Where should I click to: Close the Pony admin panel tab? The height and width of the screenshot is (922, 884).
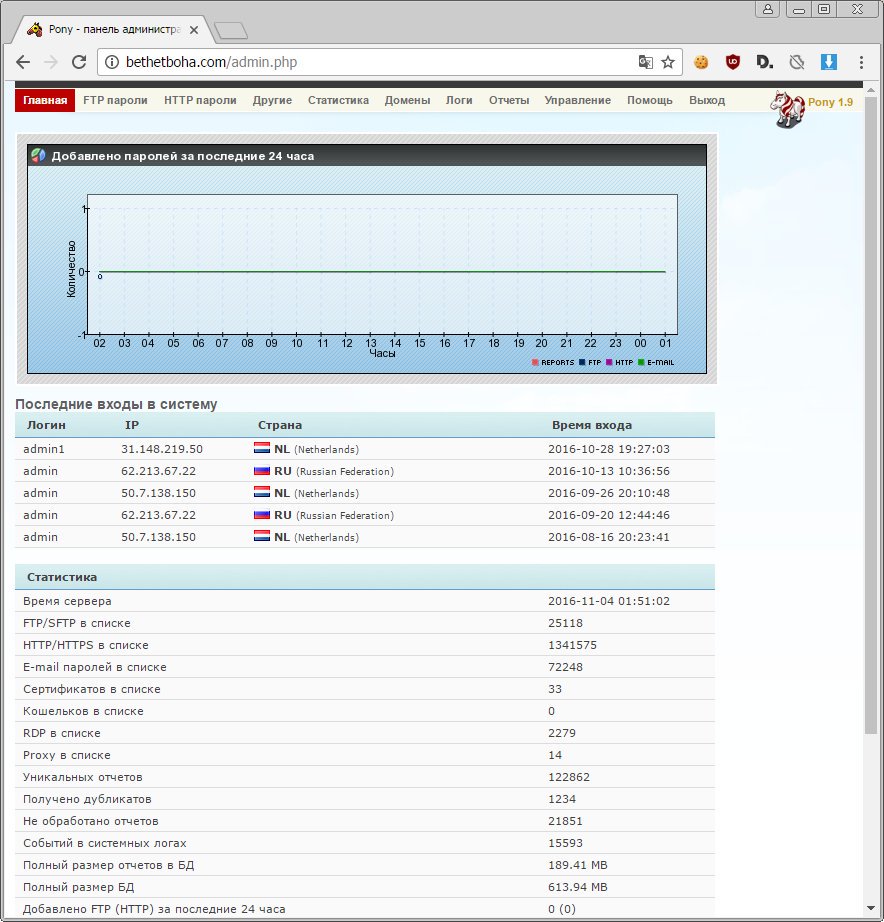click(x=194, y=29)
